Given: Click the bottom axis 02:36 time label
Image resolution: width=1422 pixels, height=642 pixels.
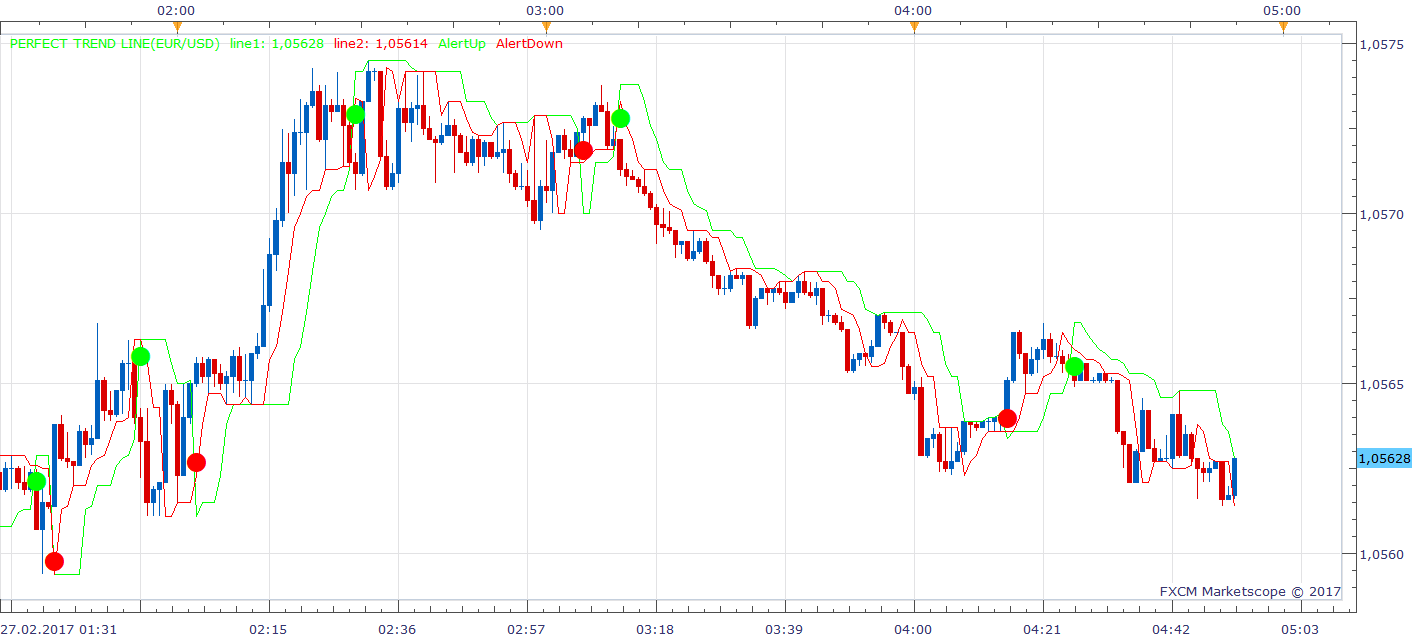Looking at the screenshot, I should [398, 629].
